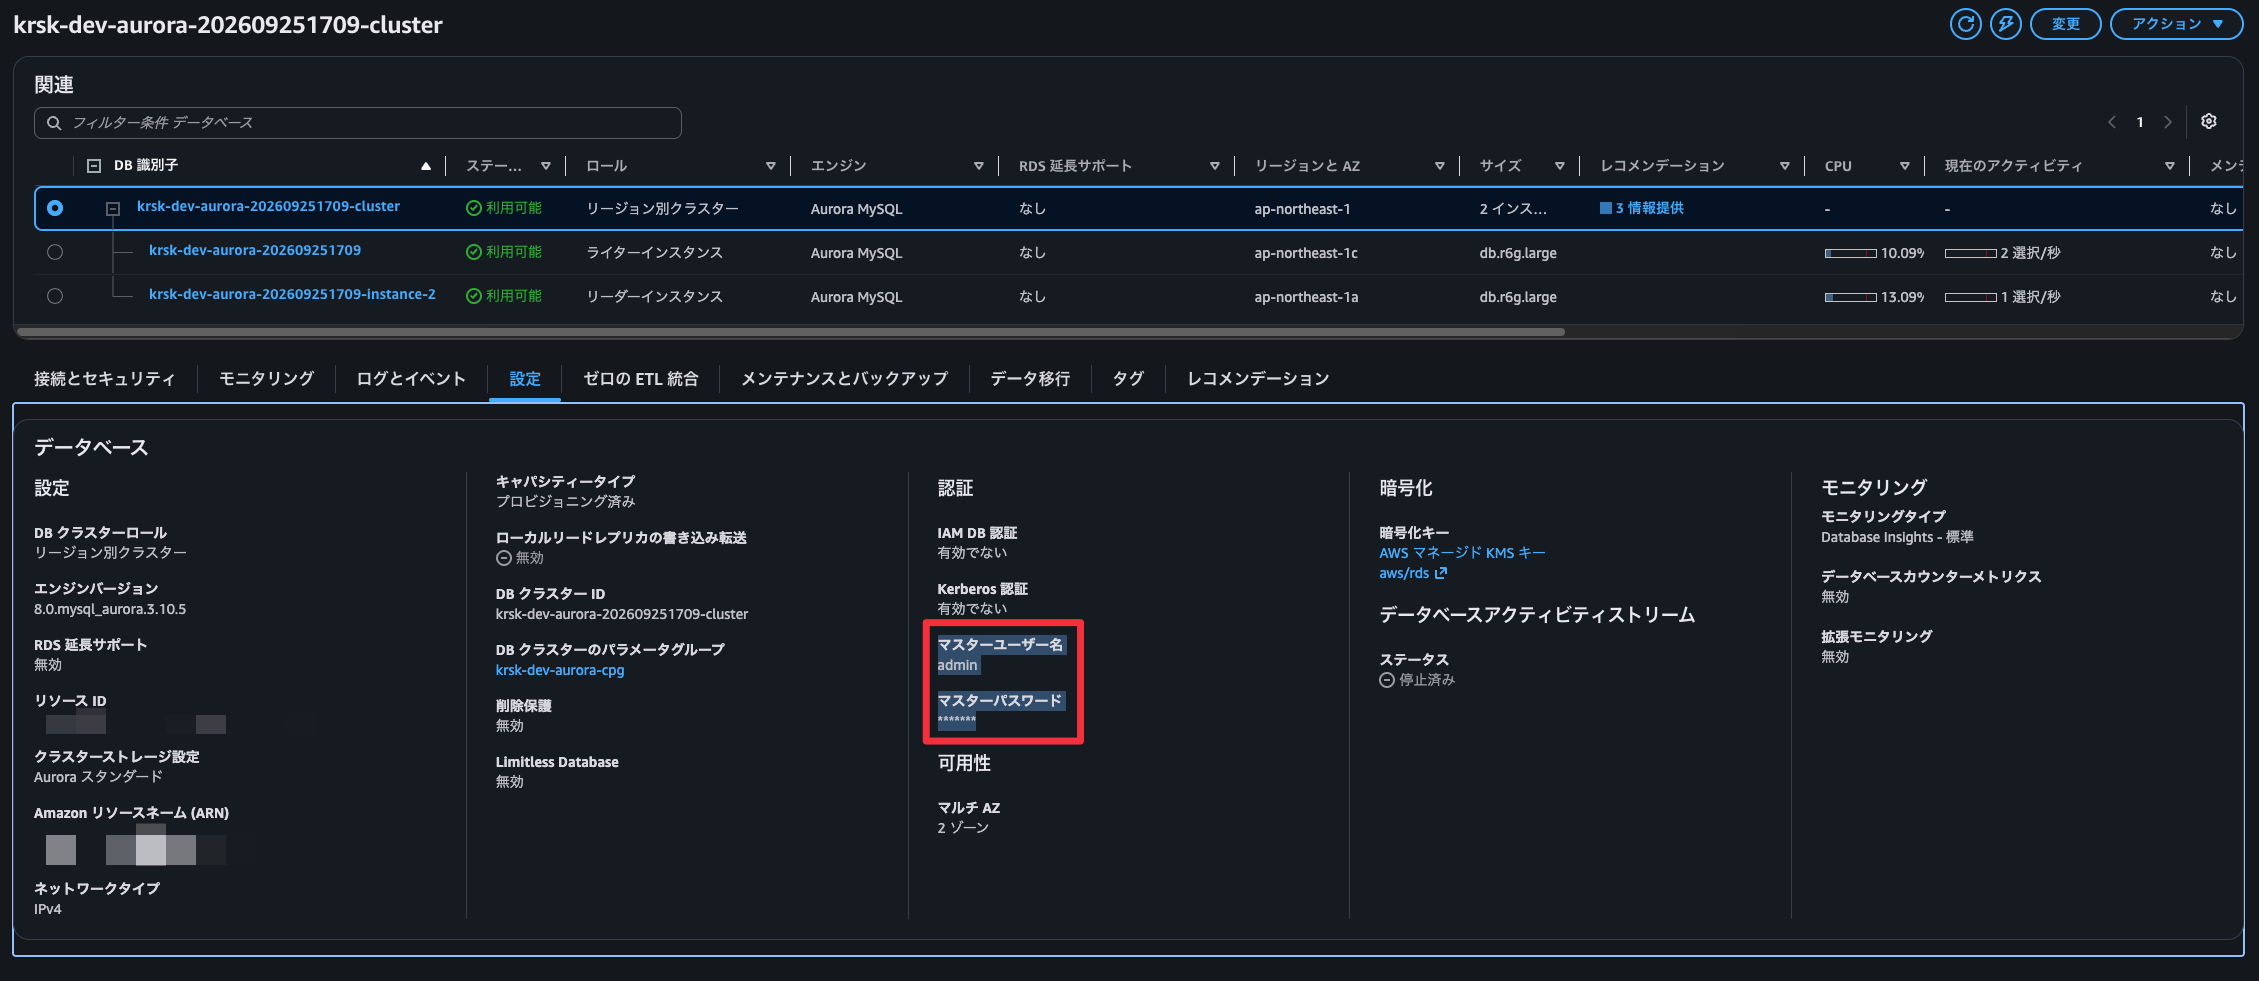Image resolution: width=2259 pixels, height=981 pixels.
Task: Click CPU bar showing 10.09% for writer
Action: pyautogui.click(x=1850, y=253)
